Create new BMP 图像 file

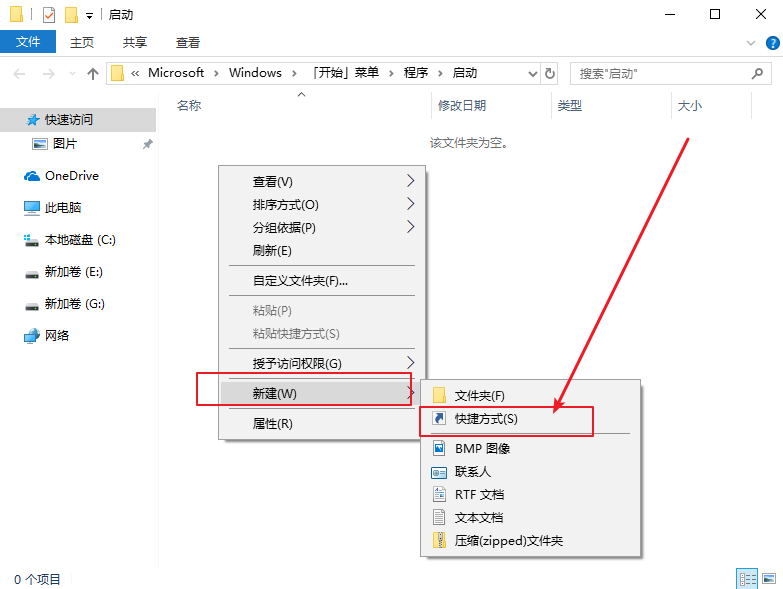[x=482, y=448]
